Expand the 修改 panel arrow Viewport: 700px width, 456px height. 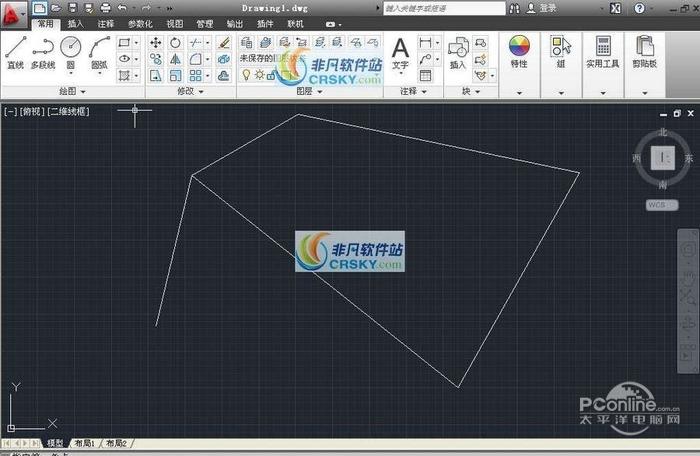coord(201,92)
